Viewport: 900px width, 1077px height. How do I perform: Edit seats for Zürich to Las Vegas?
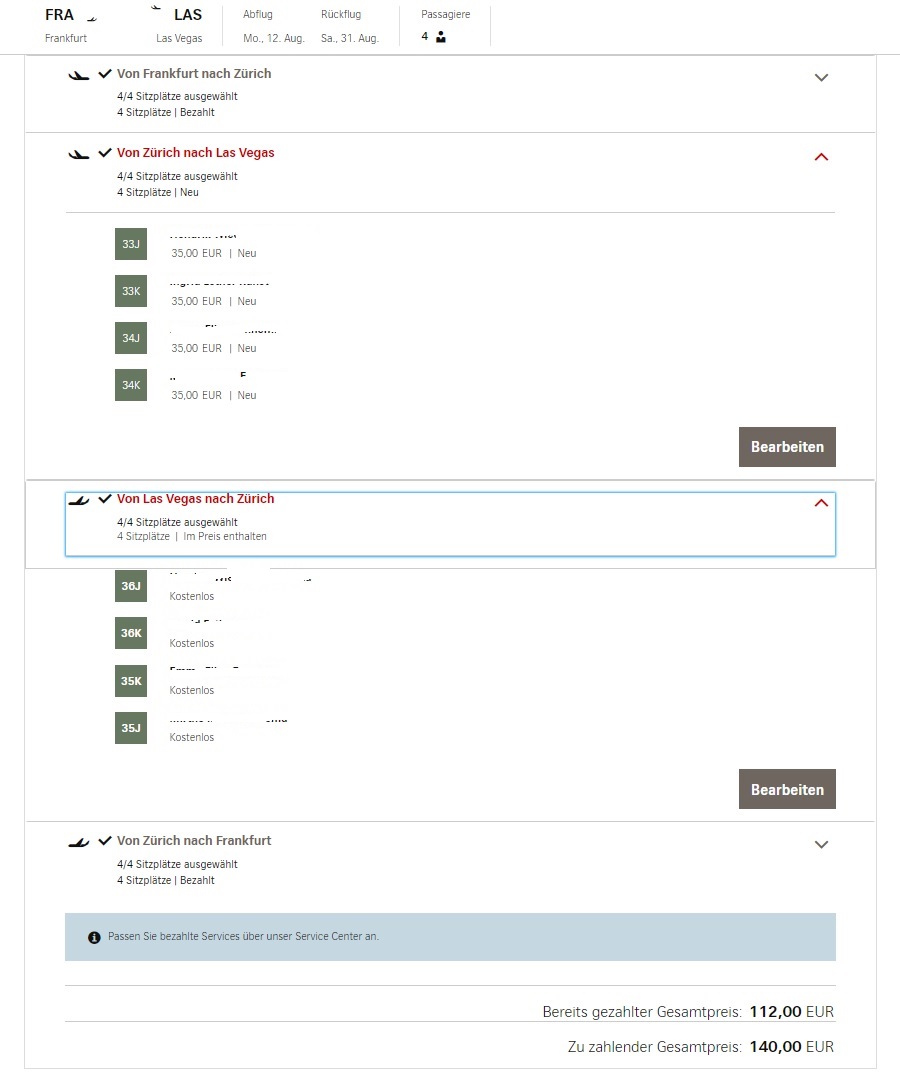787,447
